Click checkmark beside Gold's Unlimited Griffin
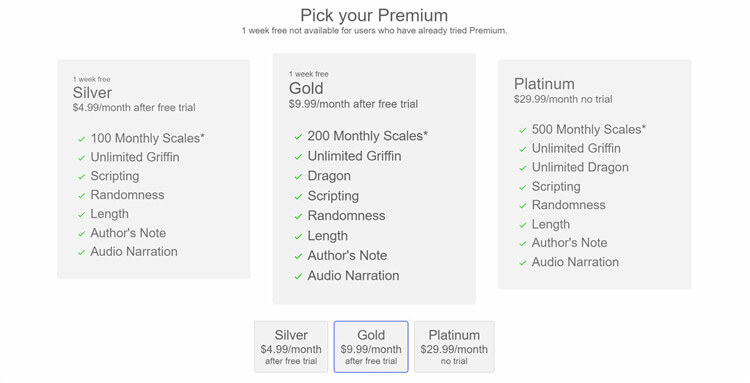 298,157
